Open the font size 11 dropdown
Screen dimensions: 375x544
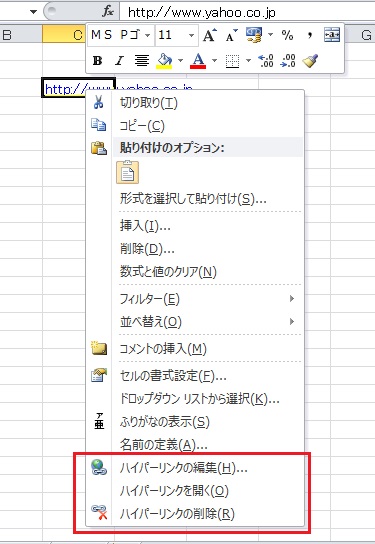191,35
